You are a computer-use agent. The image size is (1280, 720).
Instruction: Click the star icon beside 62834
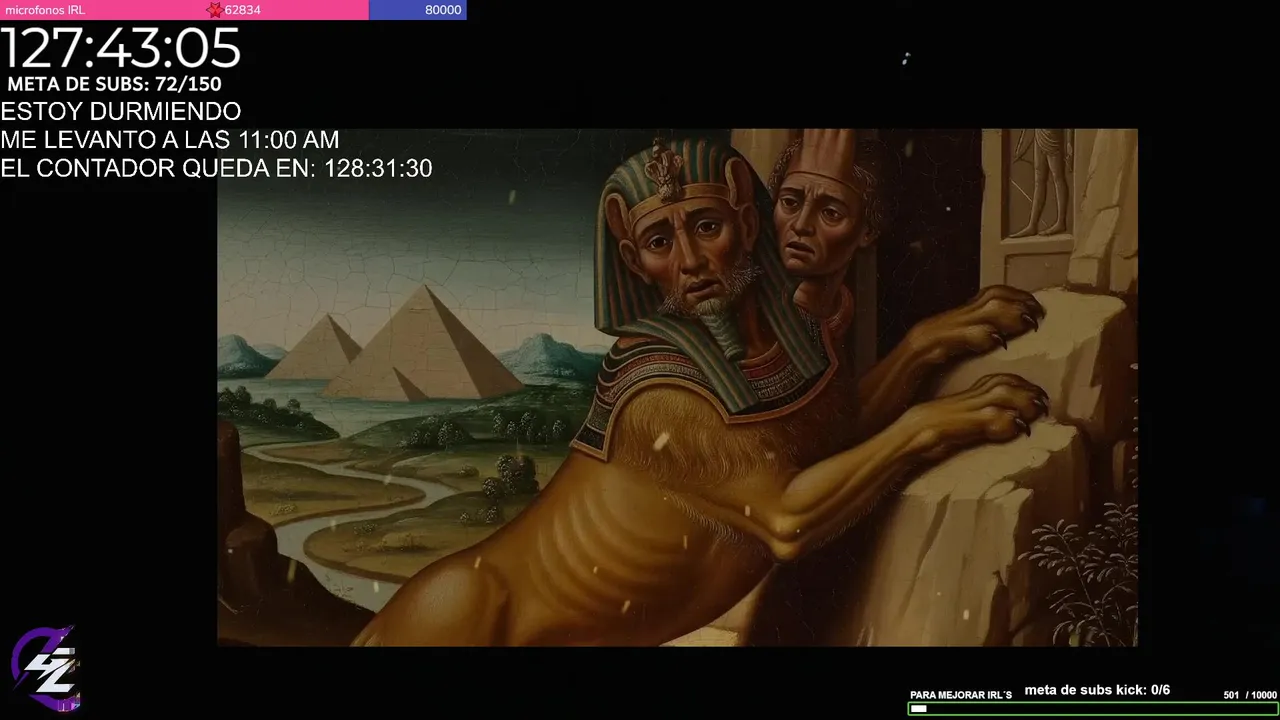(214, 10)
